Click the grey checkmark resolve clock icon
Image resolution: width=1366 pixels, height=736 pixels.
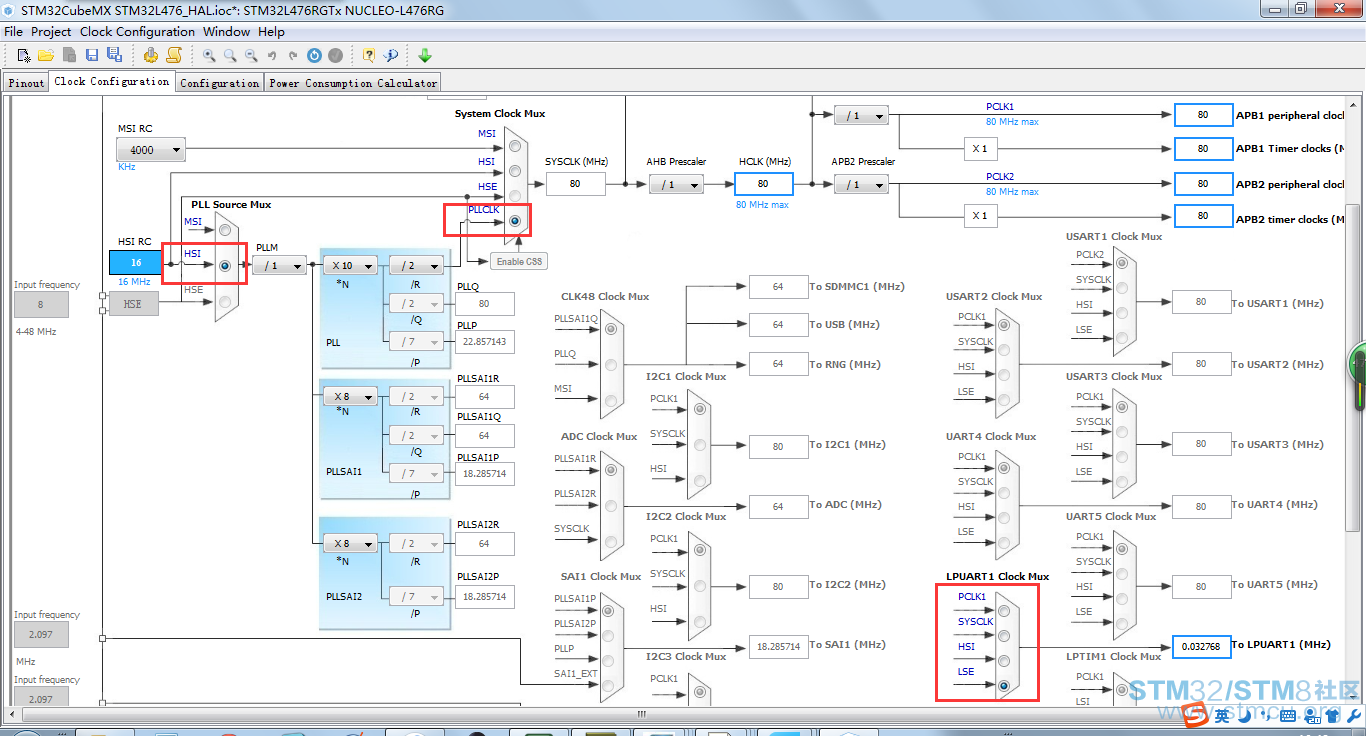pyautogui.click(x=336, y=56)
